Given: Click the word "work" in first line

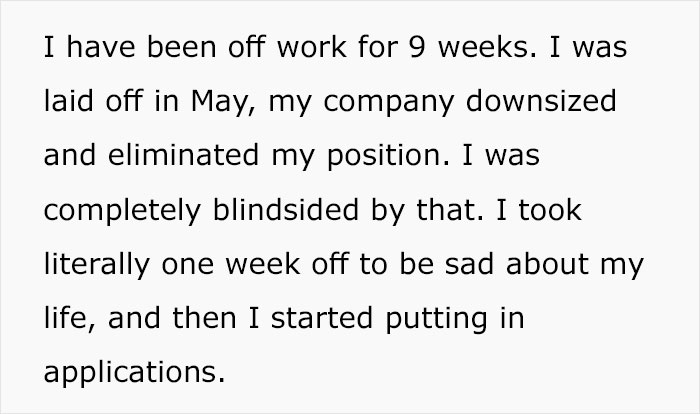Looking at the screenshot, I should coord(312,47).
